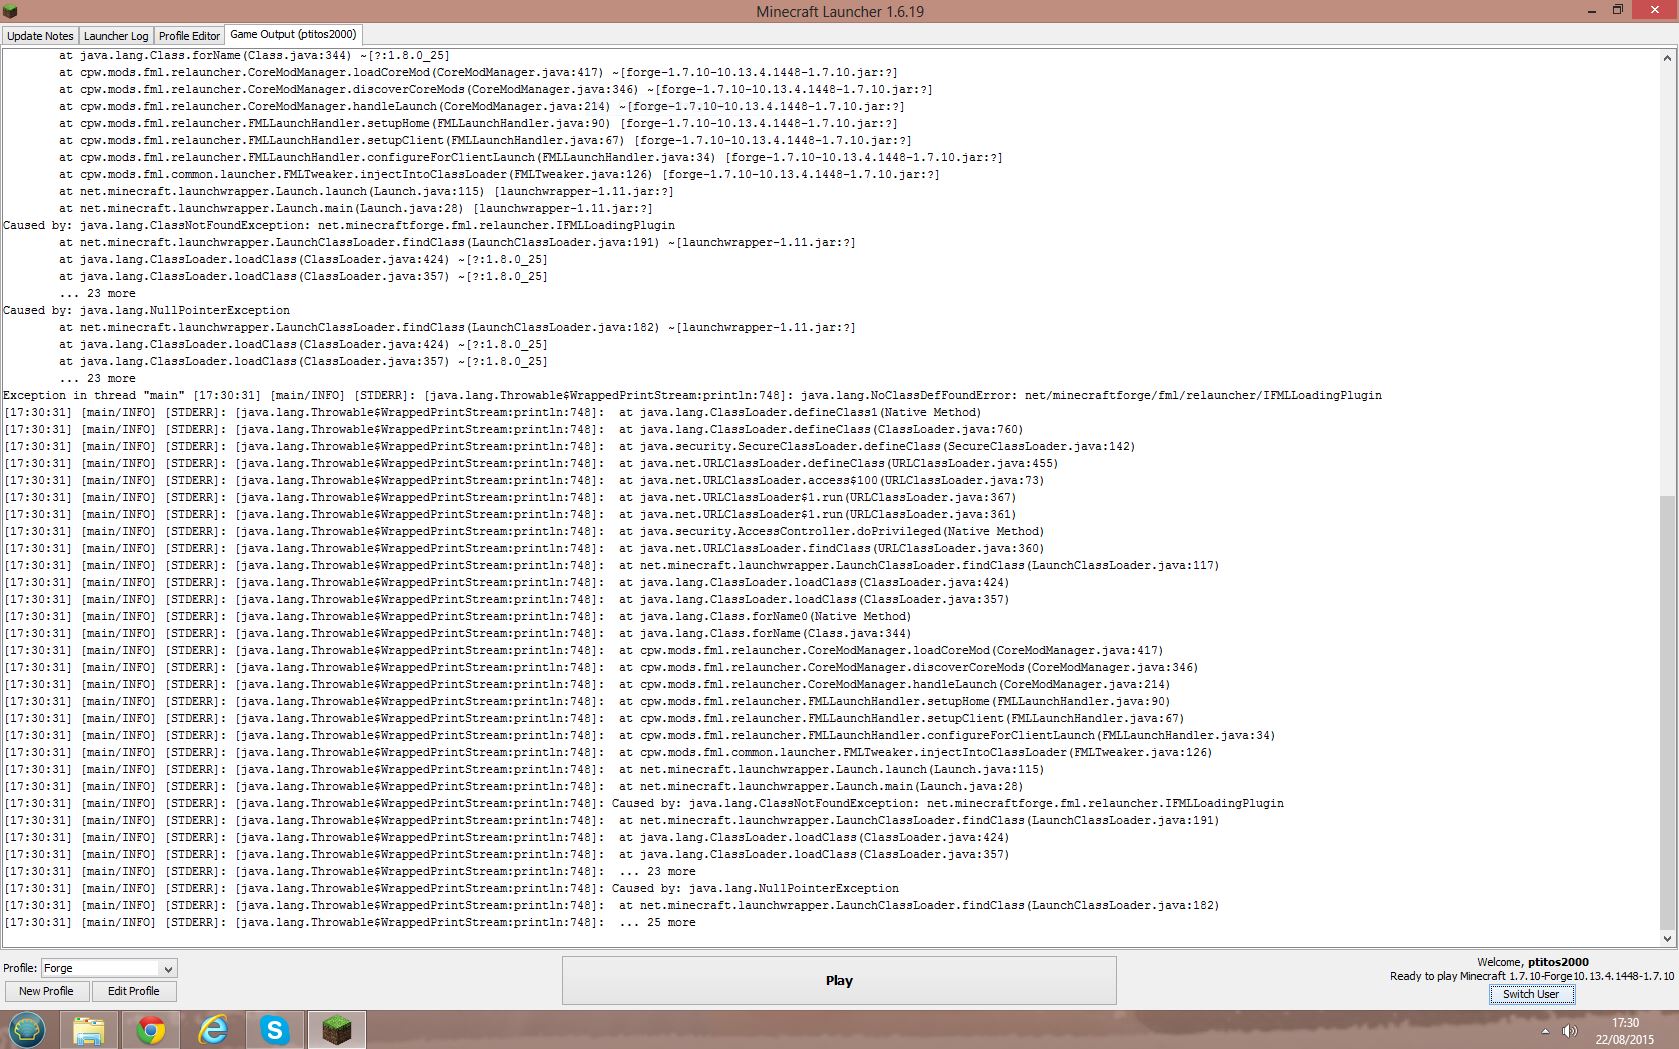
Task: Close the Minecraft Launcher window
Action: point(1655,11)
